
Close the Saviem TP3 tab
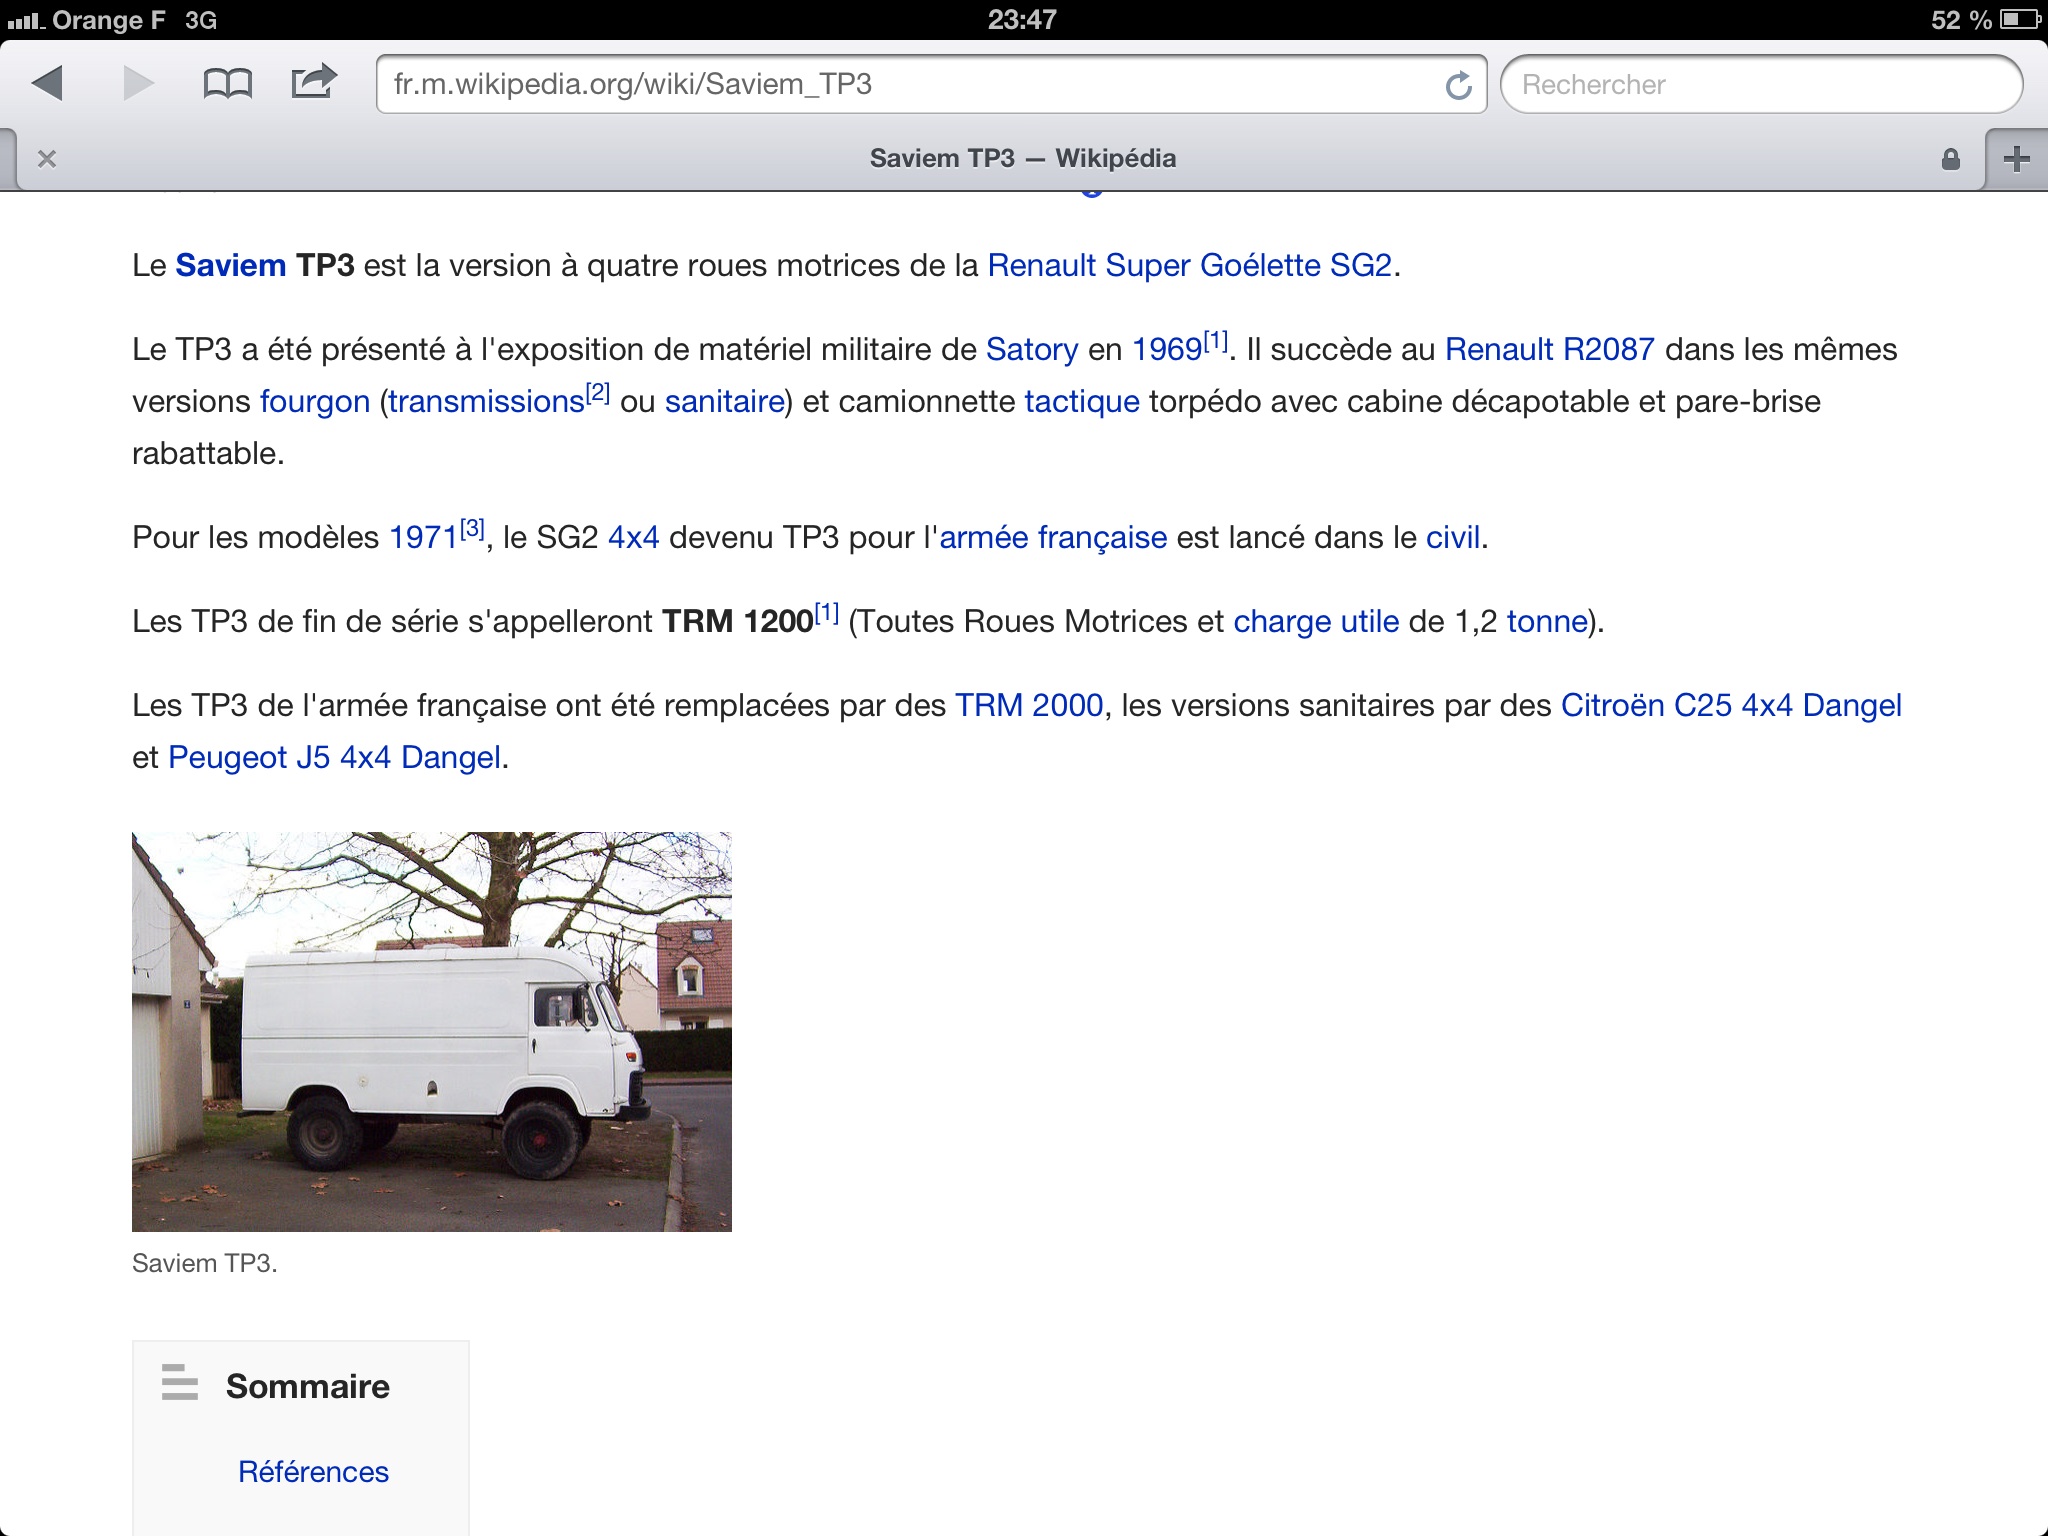click(47, 159)
